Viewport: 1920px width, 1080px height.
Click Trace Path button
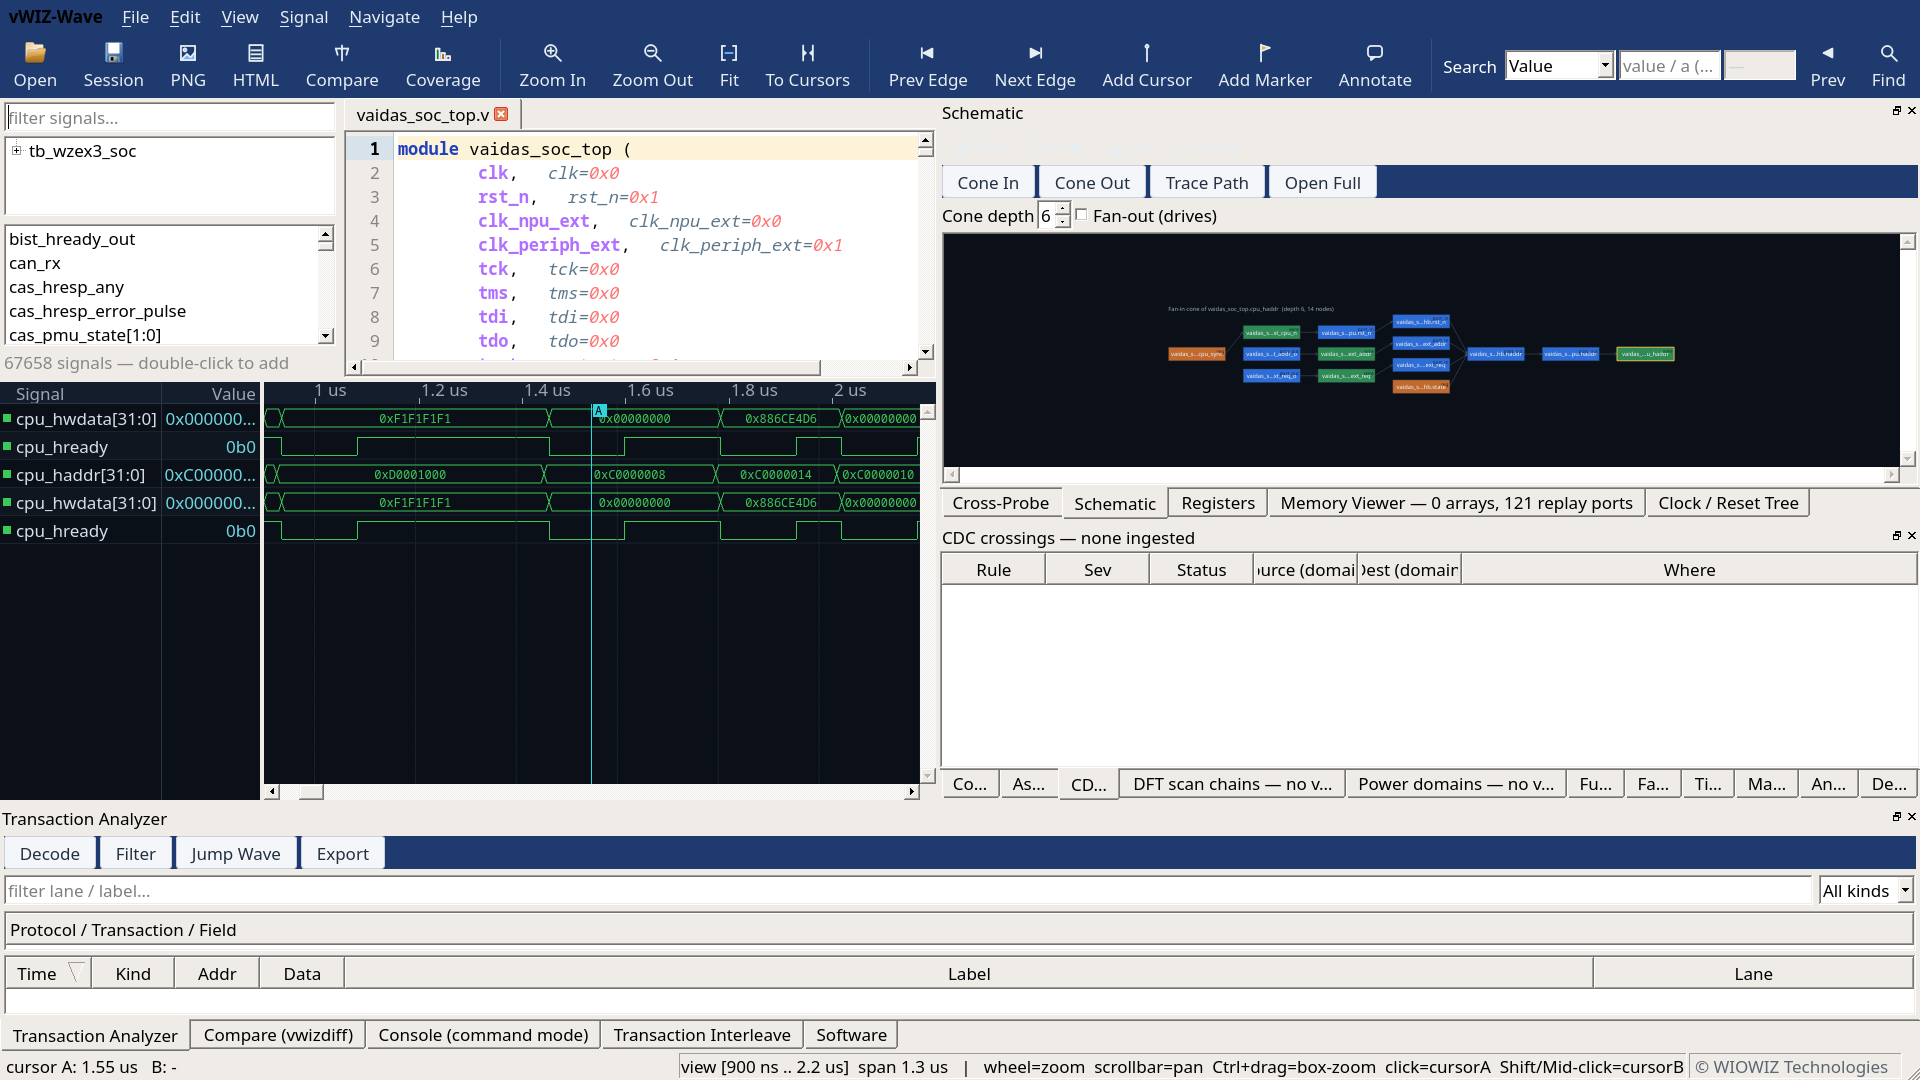pos(1207,182)
